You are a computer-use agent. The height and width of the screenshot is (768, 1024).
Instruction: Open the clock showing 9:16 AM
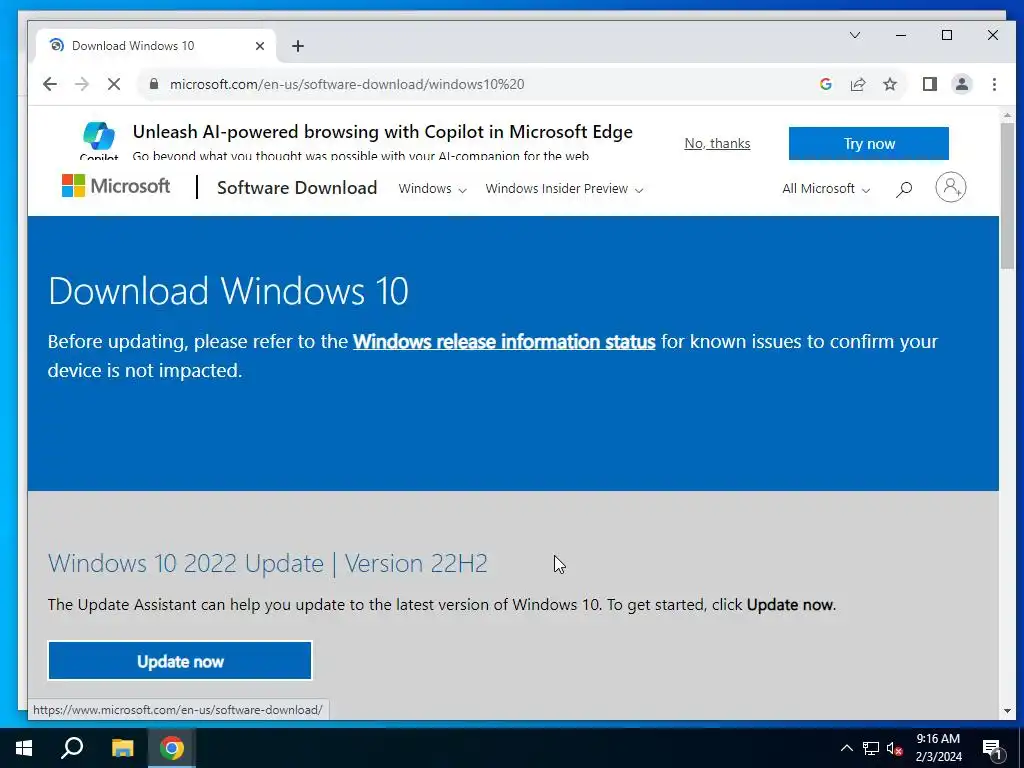(938, 748)
